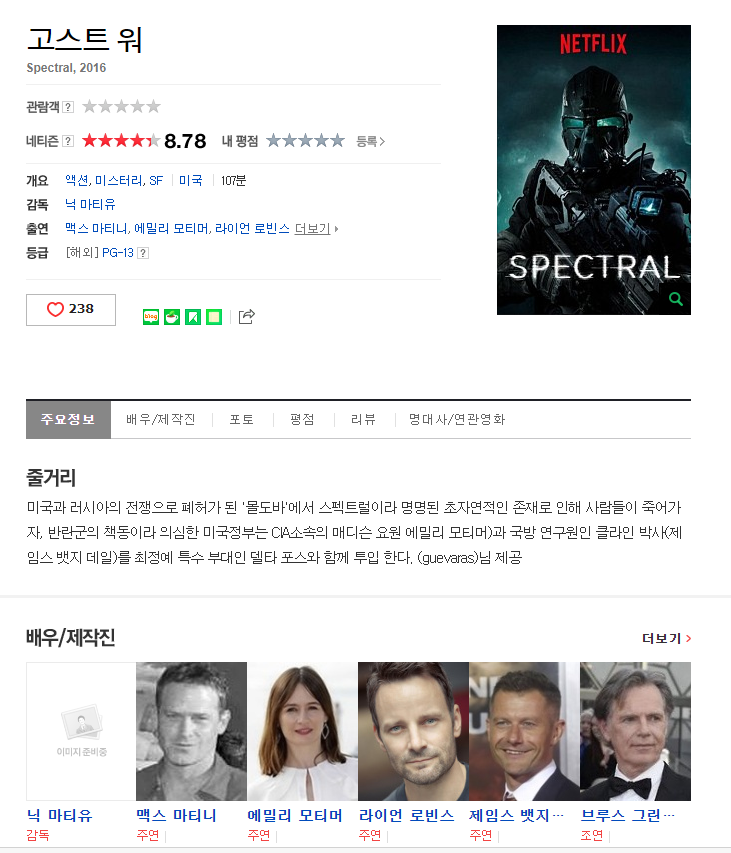731x853 pixels.
Task: Open the 리뷰 tab
Action: (363, 419)
